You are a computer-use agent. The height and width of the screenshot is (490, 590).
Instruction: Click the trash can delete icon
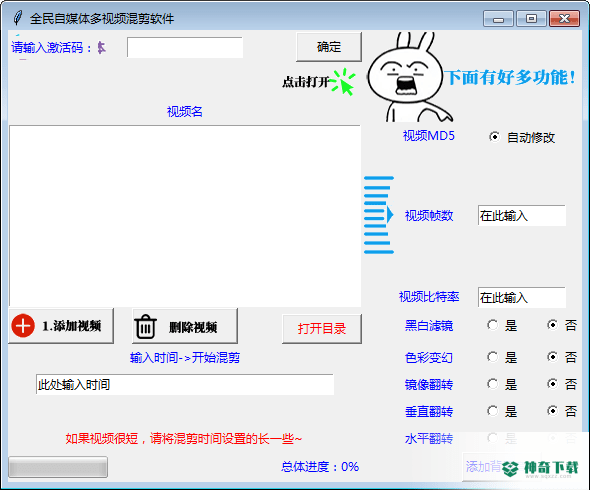pos(145,326)
